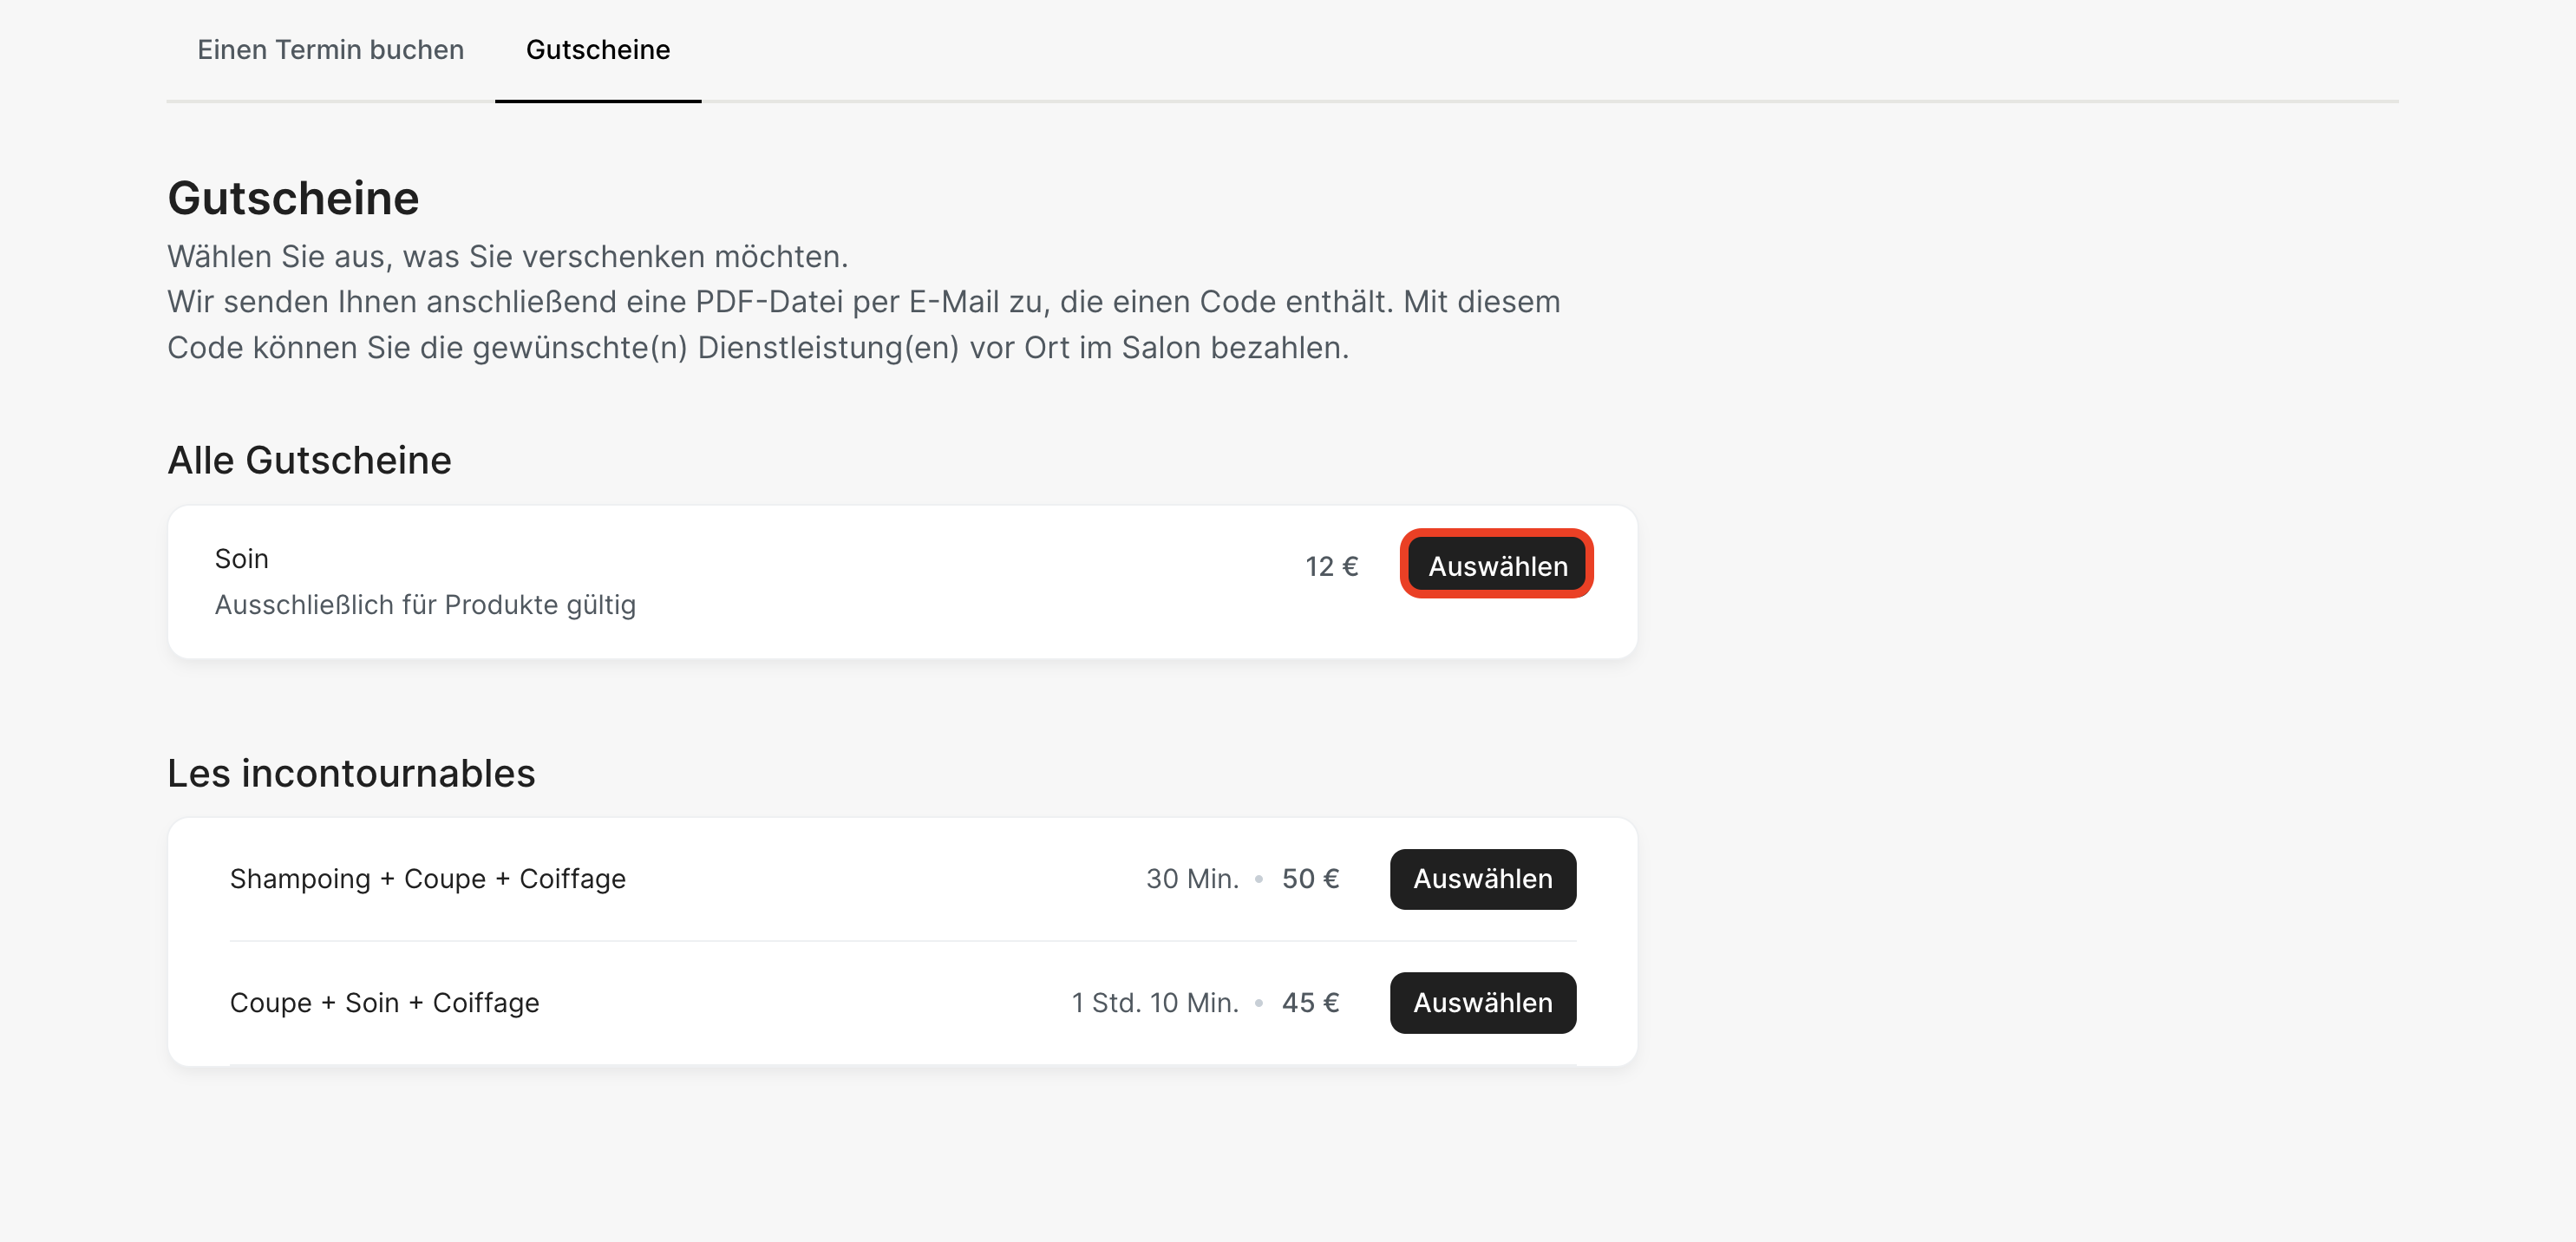The image size is (2576, 1242).
Task: Open the Gutscheine tab
Action: [598, 50]
